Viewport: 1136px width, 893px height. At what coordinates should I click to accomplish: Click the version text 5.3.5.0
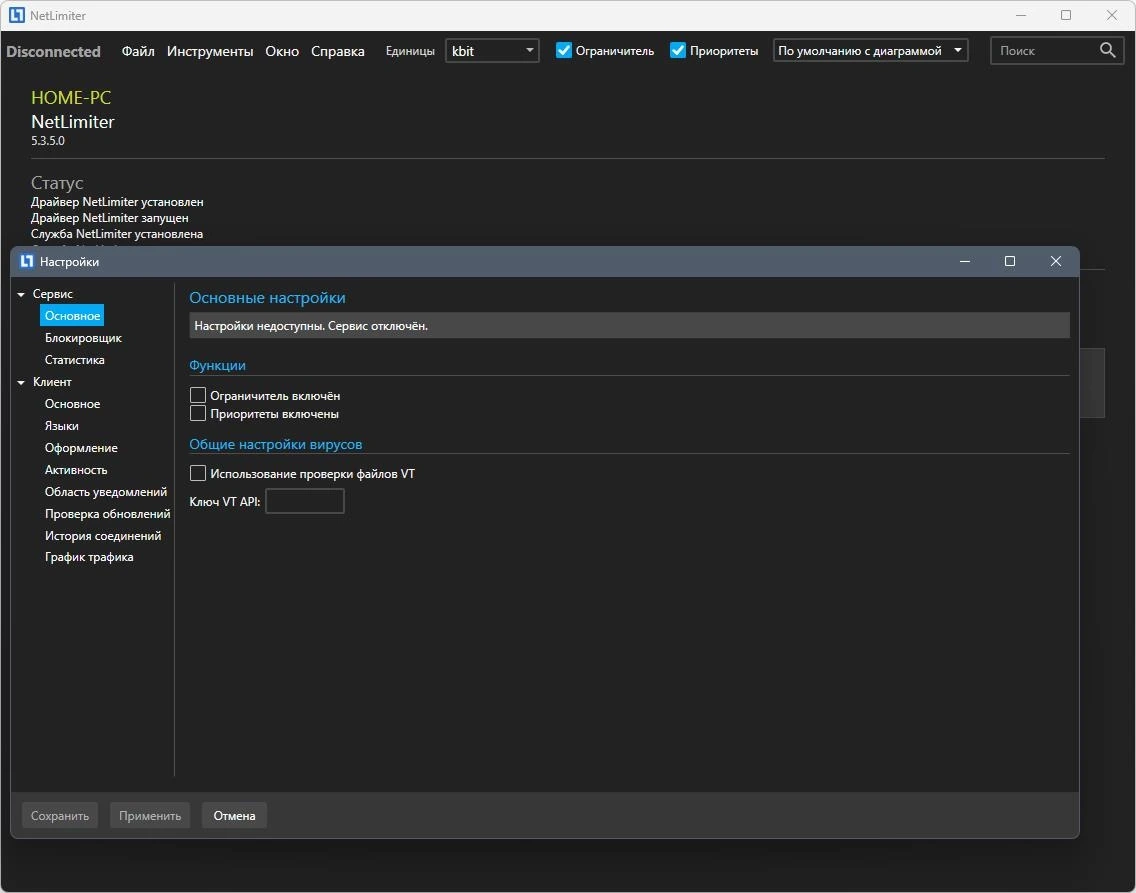point(48,141)
